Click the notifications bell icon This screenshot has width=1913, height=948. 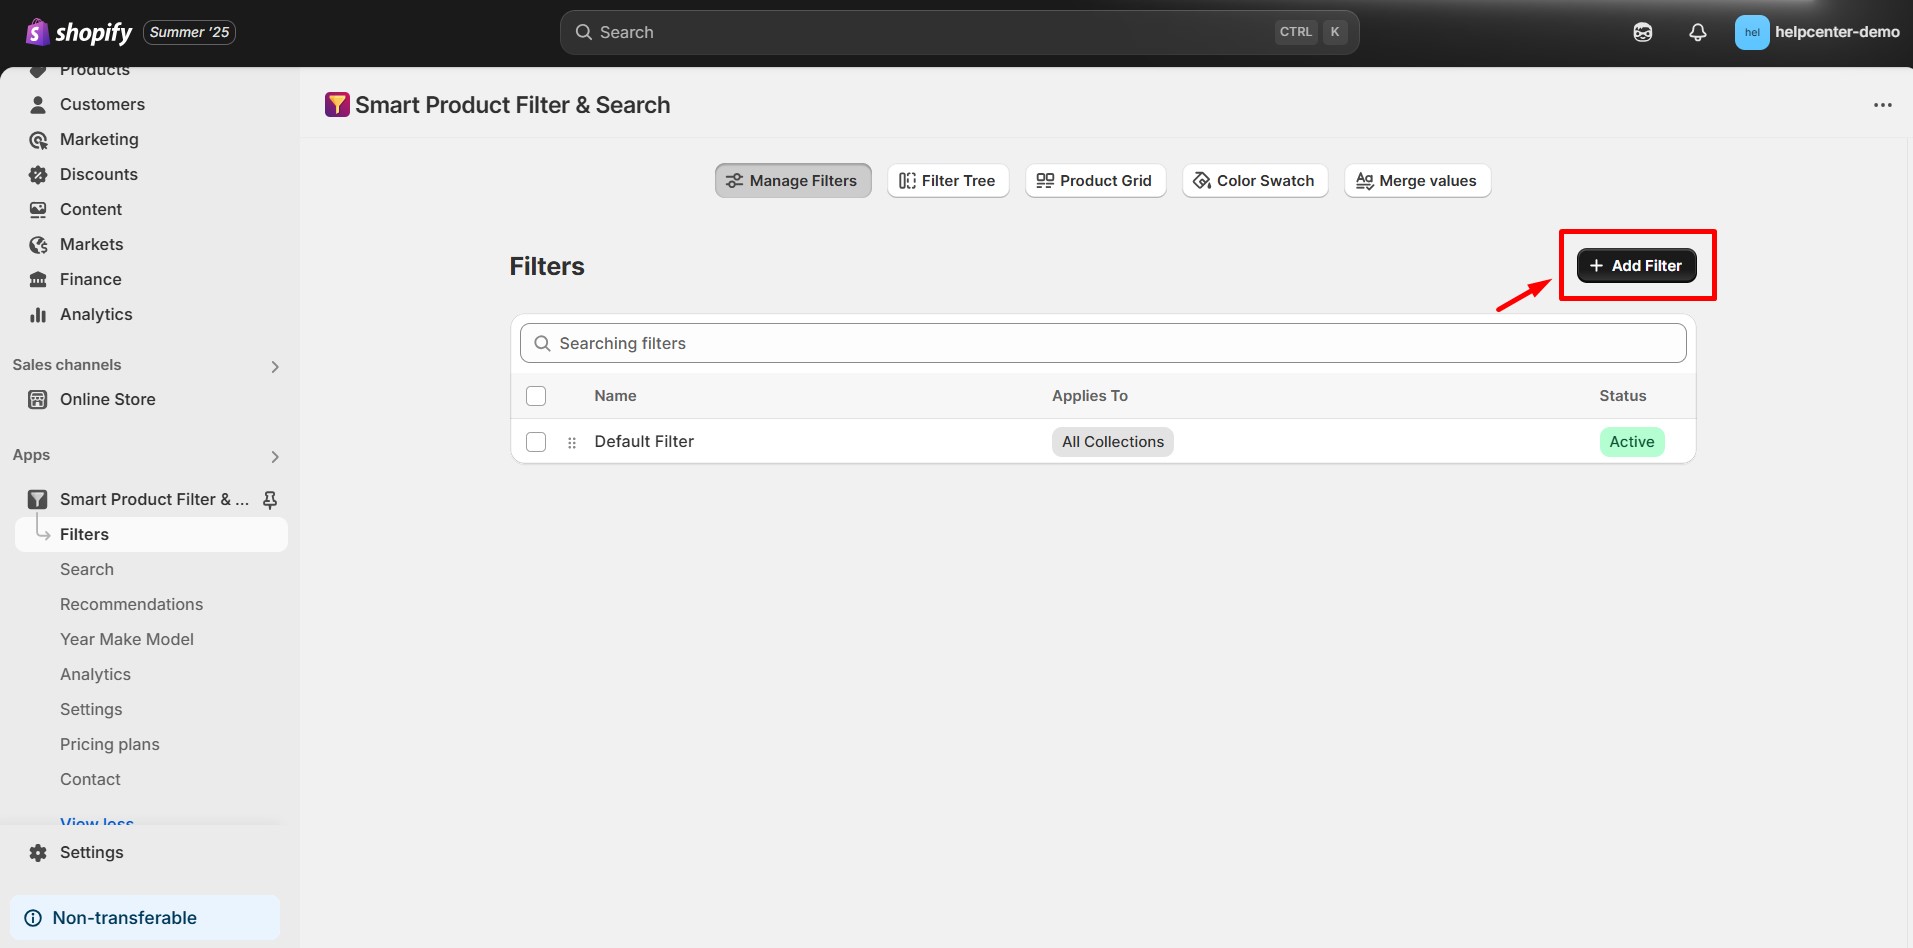click(x=1697, y=32)
